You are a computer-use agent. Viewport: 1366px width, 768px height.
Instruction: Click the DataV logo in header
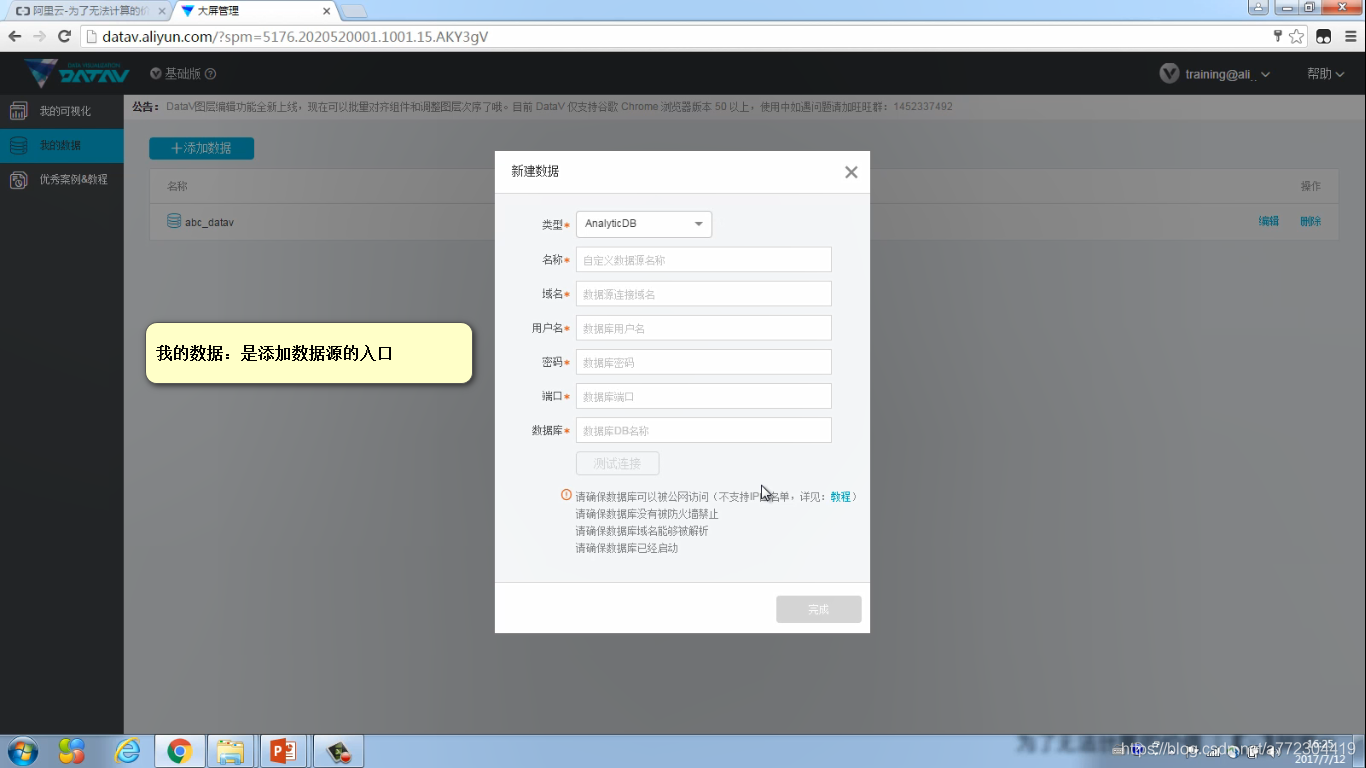77,73
